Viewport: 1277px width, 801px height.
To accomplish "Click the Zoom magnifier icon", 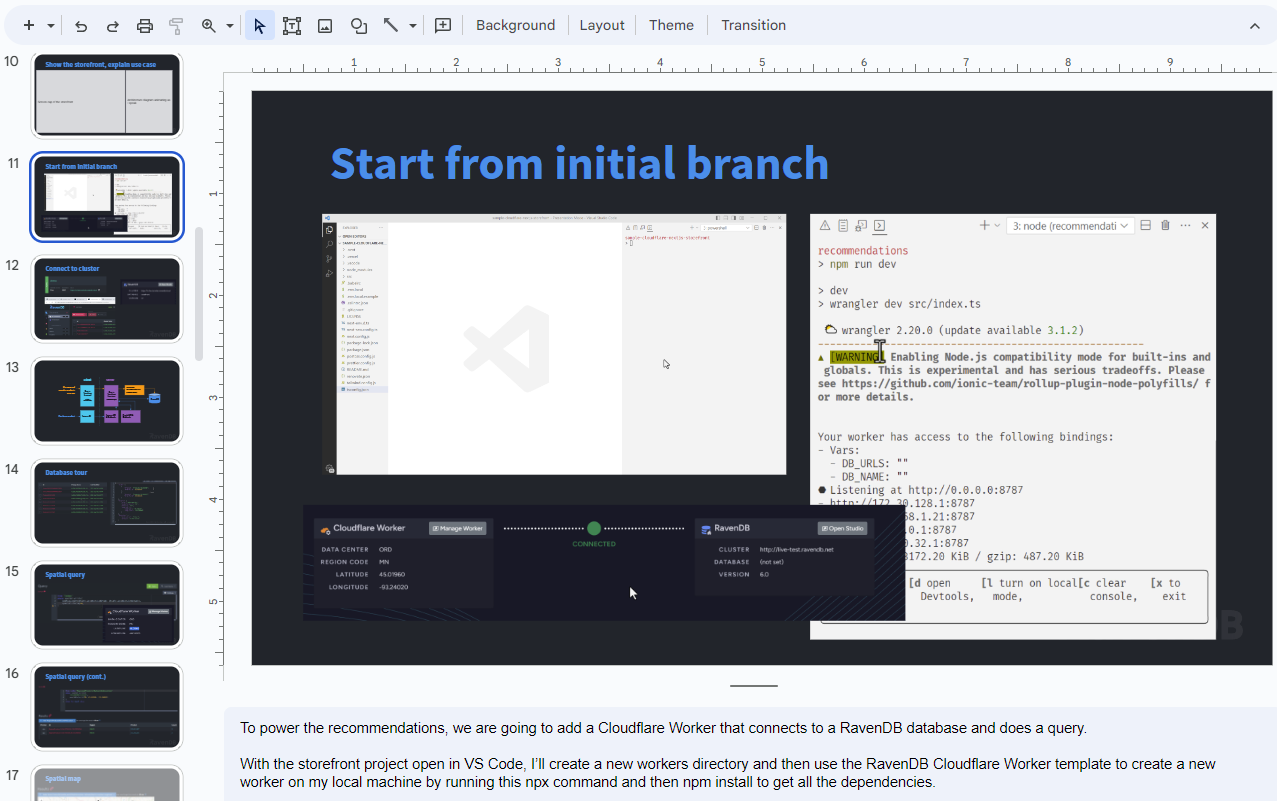I will [x=209, y=25].
